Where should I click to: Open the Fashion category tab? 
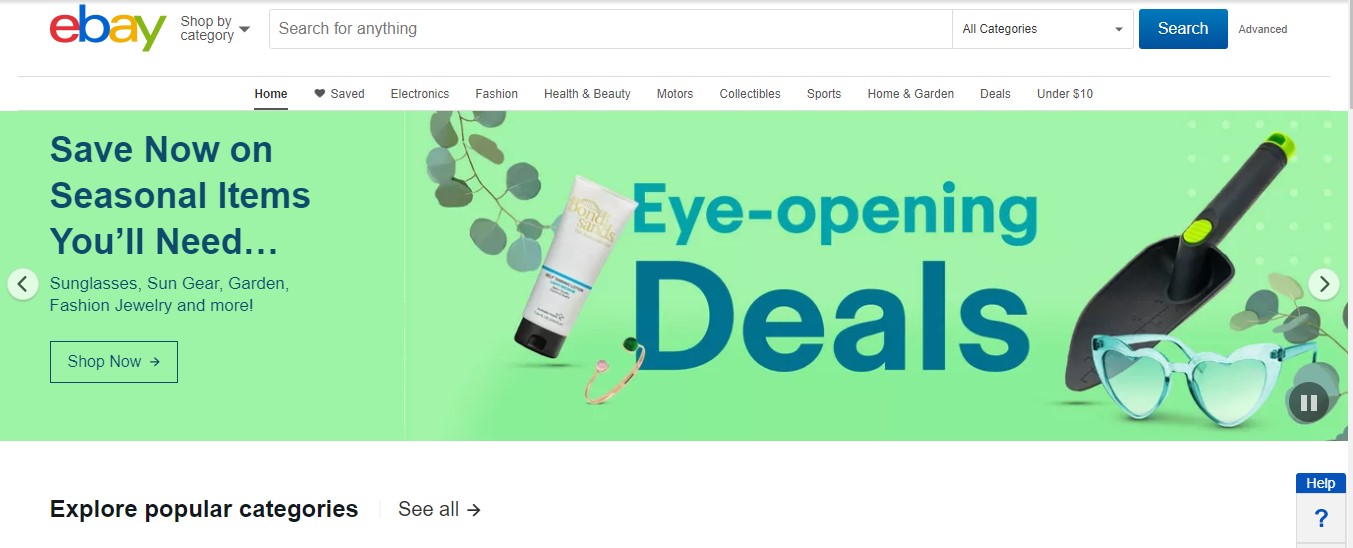[x=497, y=94]
